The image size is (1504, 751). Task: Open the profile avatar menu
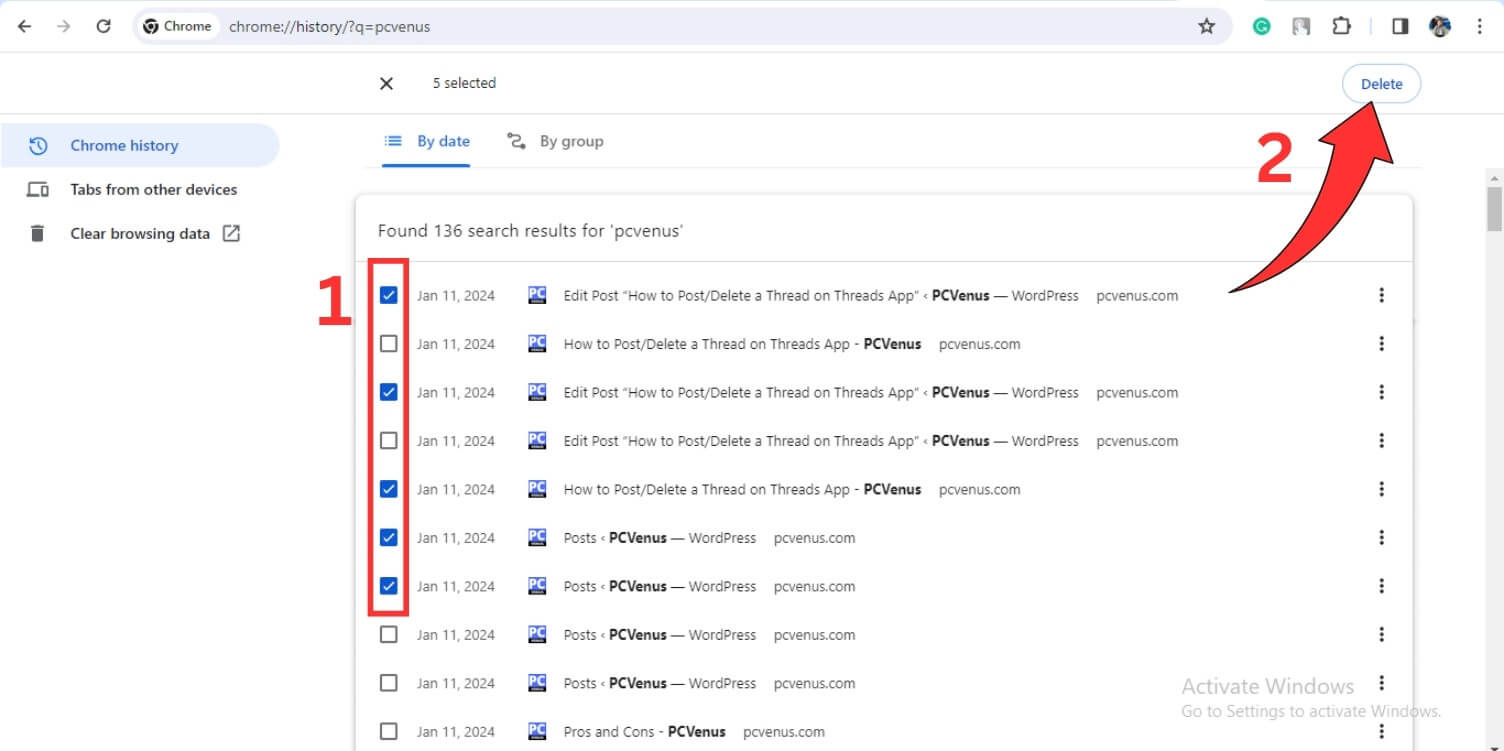[x=1440, y=27]
